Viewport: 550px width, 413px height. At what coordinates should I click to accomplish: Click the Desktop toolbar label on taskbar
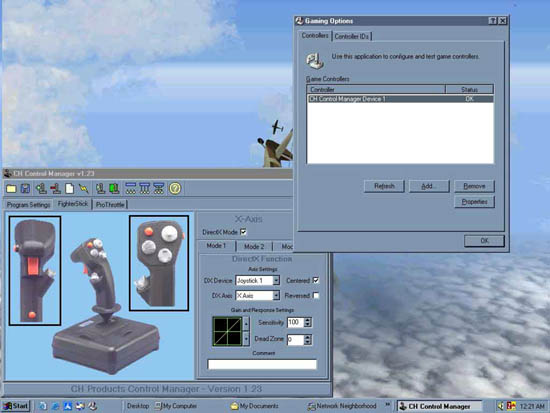pyautogui.click(x=138, y=406)
